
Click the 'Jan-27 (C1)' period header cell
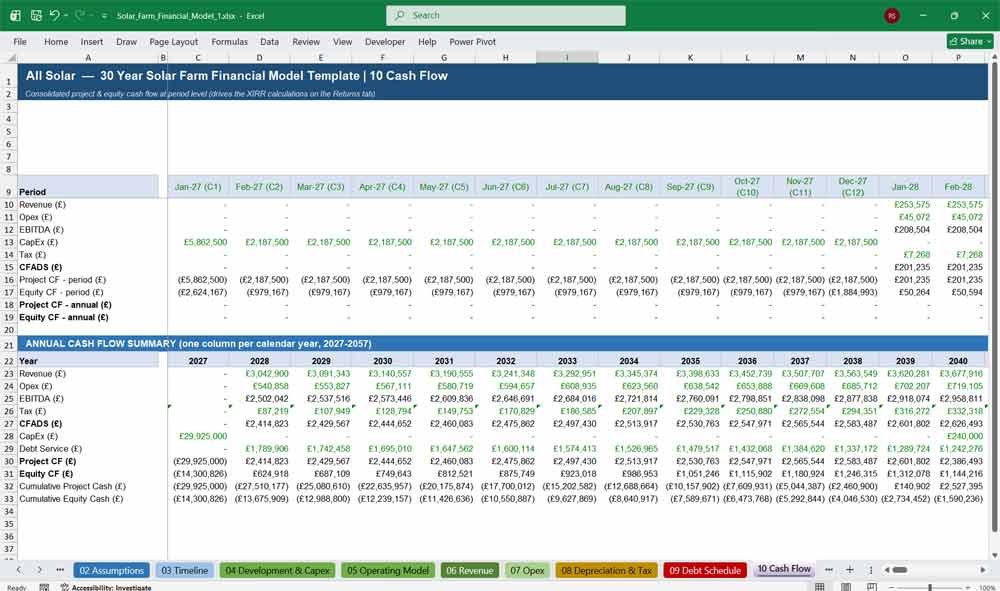(198, 187)
